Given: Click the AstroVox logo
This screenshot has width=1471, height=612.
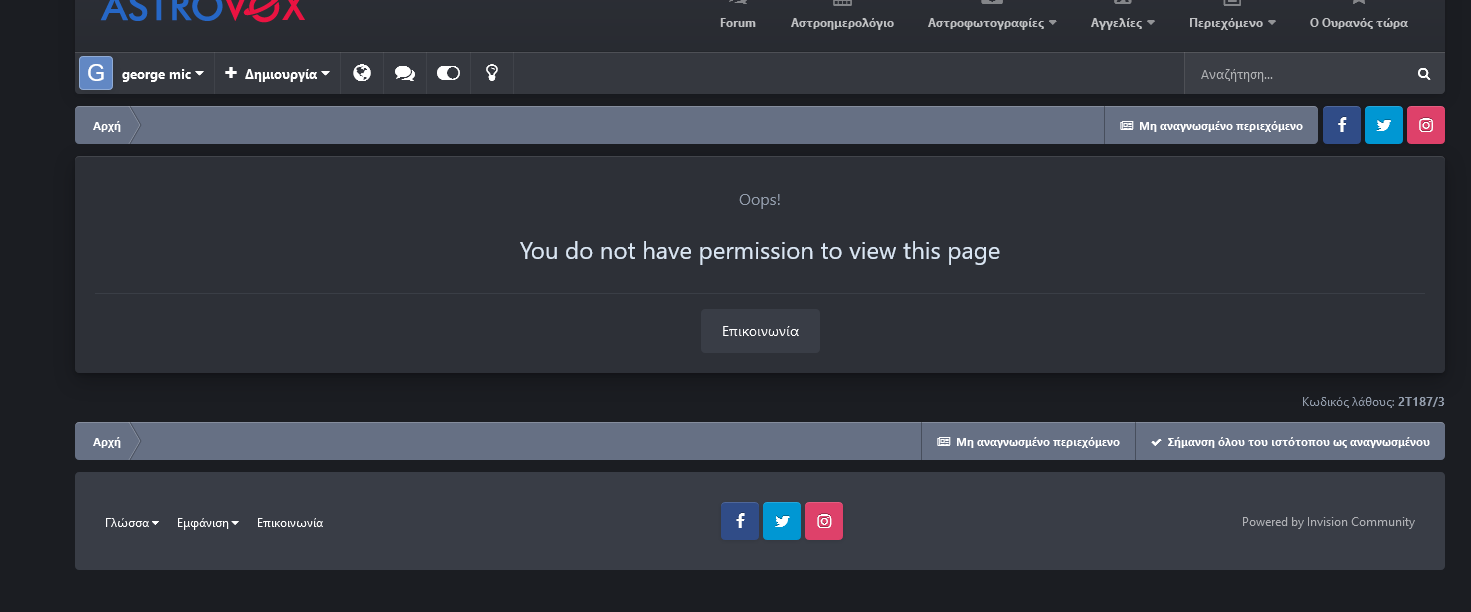Looking at the screenshot, I should [x=203, y=10].
